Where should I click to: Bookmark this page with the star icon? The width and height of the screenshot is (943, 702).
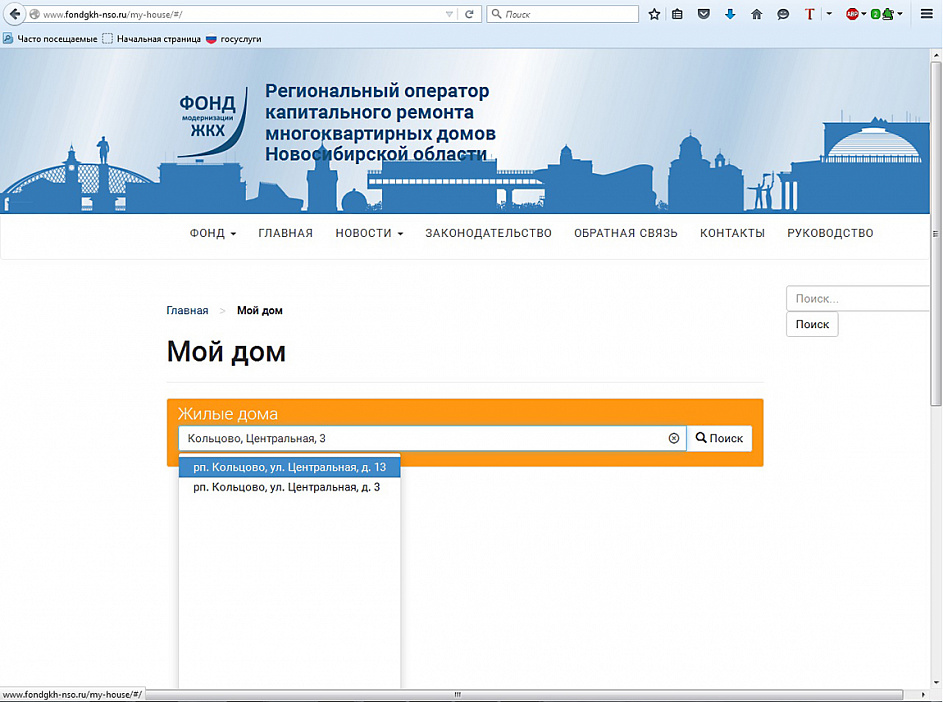pos(654,14)
